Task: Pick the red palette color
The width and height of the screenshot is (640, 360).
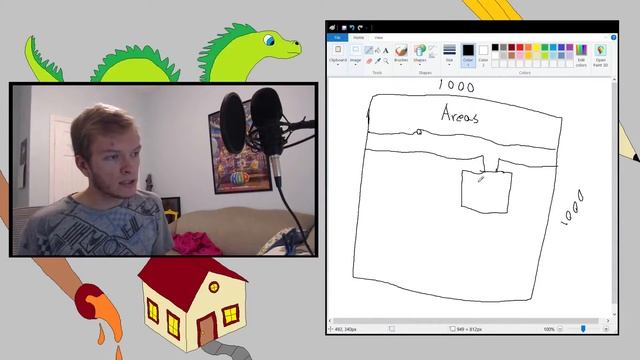Action: pos(520,47)
